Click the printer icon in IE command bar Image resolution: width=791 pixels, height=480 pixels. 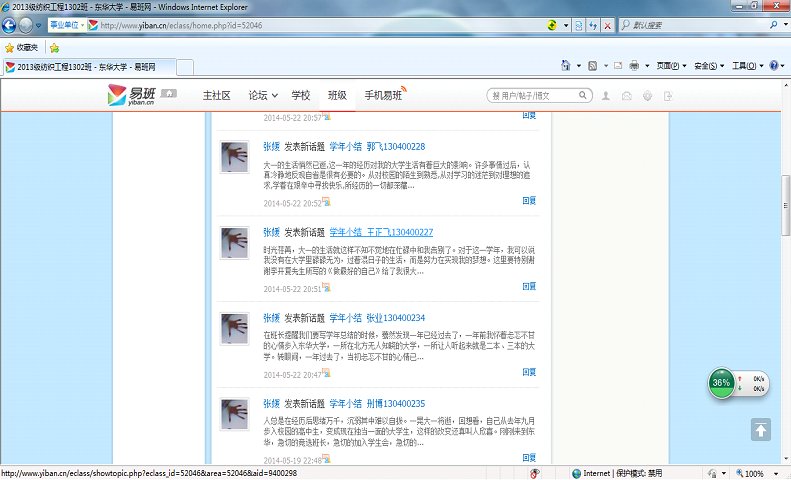(634, 66)
